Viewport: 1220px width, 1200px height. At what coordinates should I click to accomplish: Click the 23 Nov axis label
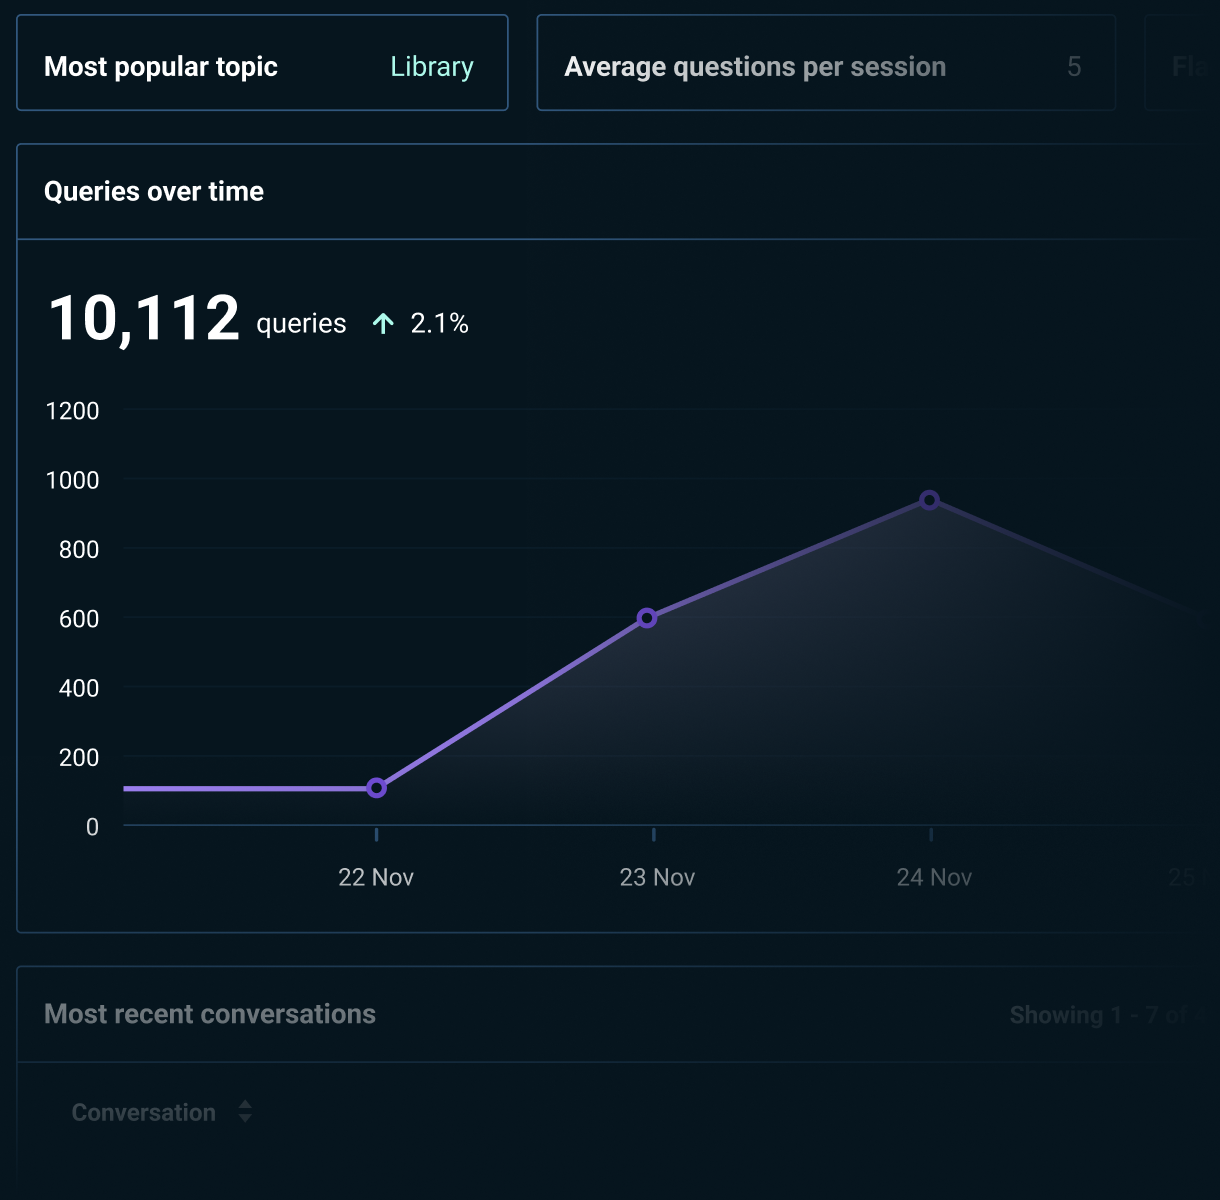pyautogui.click(x=657, y=877)
